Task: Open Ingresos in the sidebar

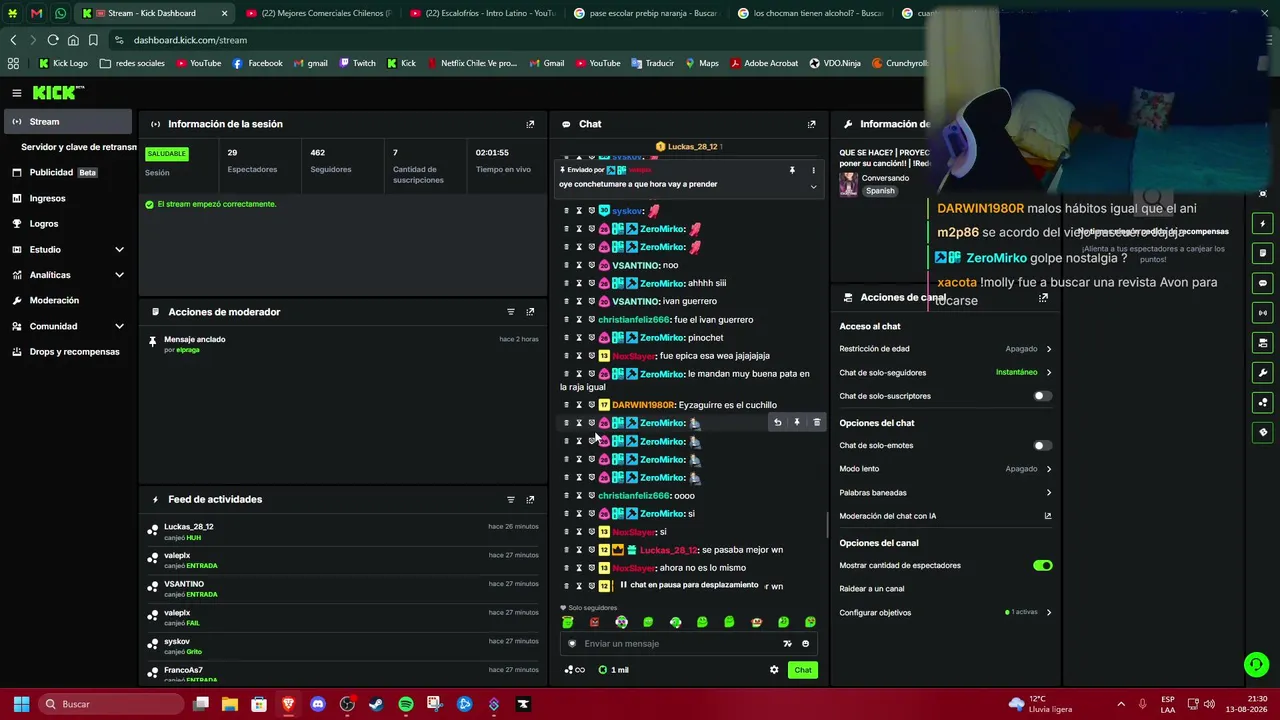Action: (68, 198)
